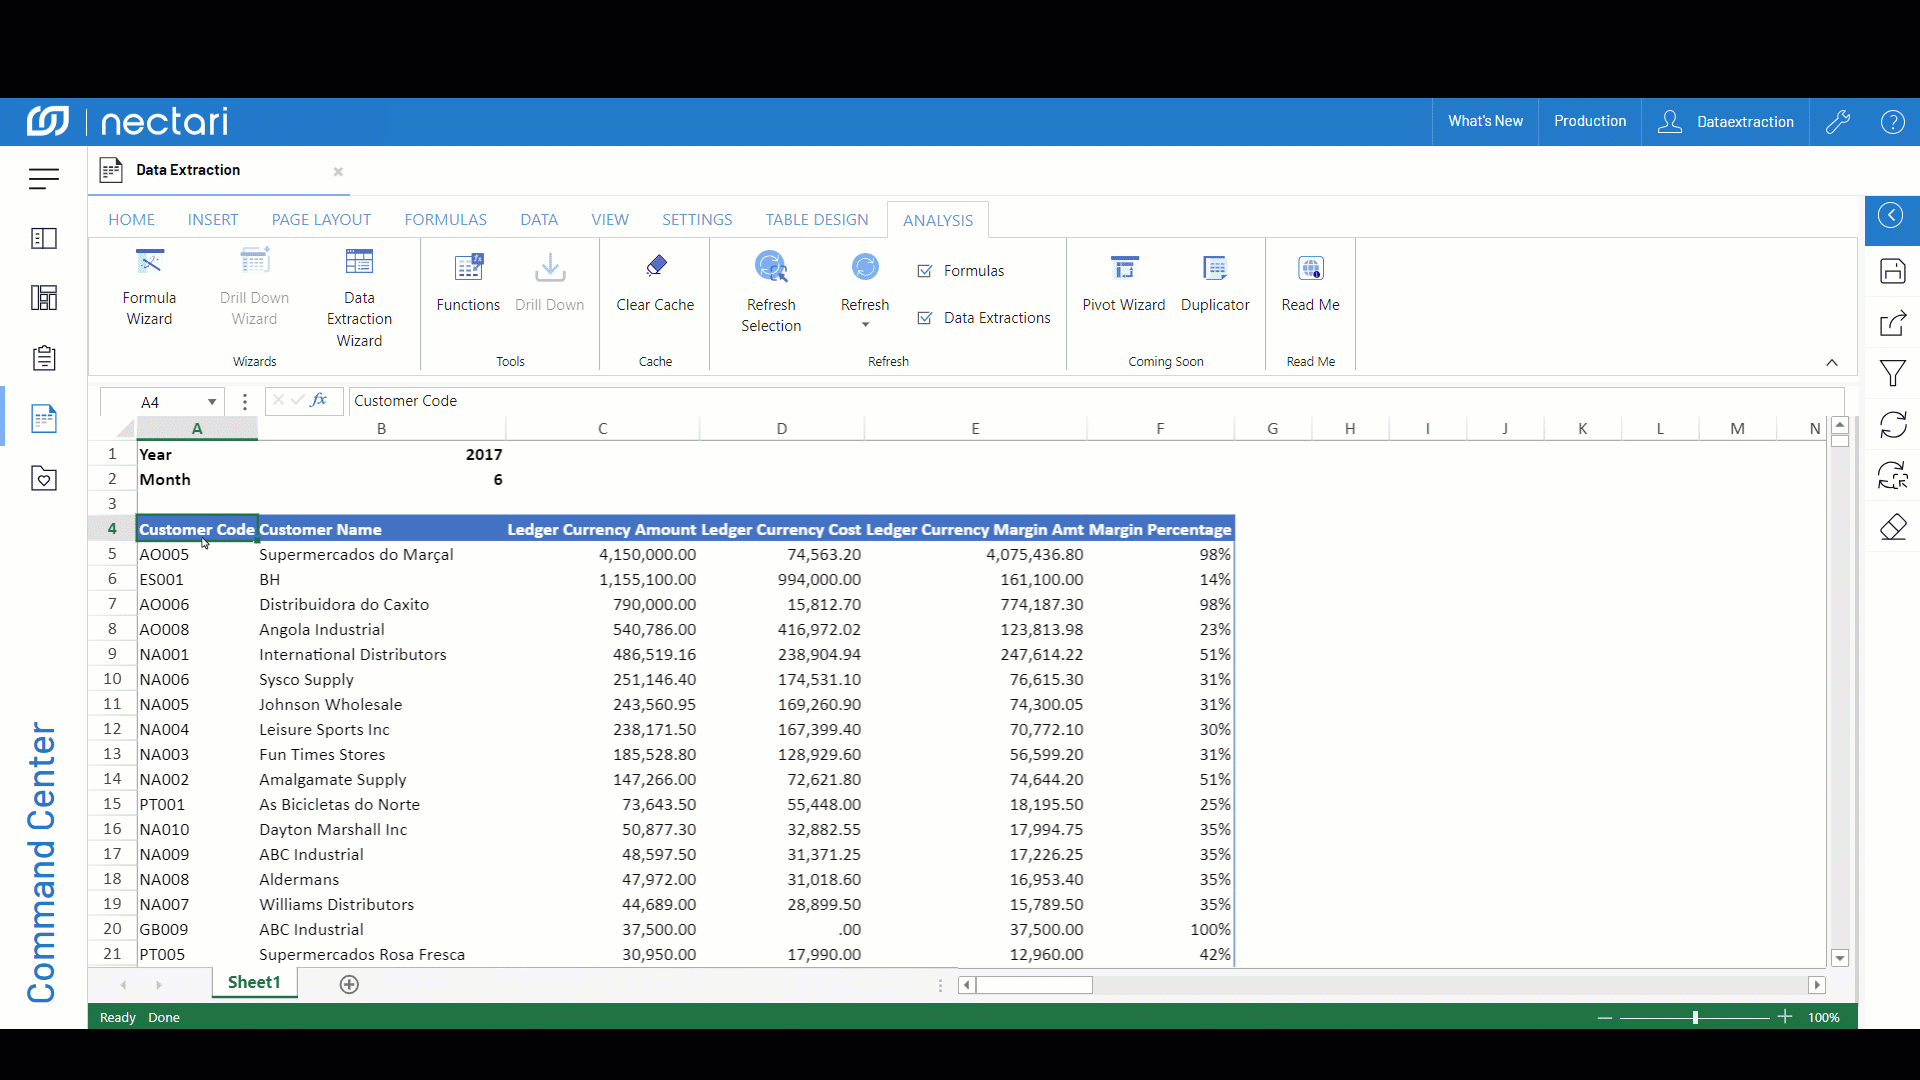This screenshot has height=1080, width=1920.
Task: Open the TABLE DESIGN tab
Action: pyautogui.click(x=817, y=220)
